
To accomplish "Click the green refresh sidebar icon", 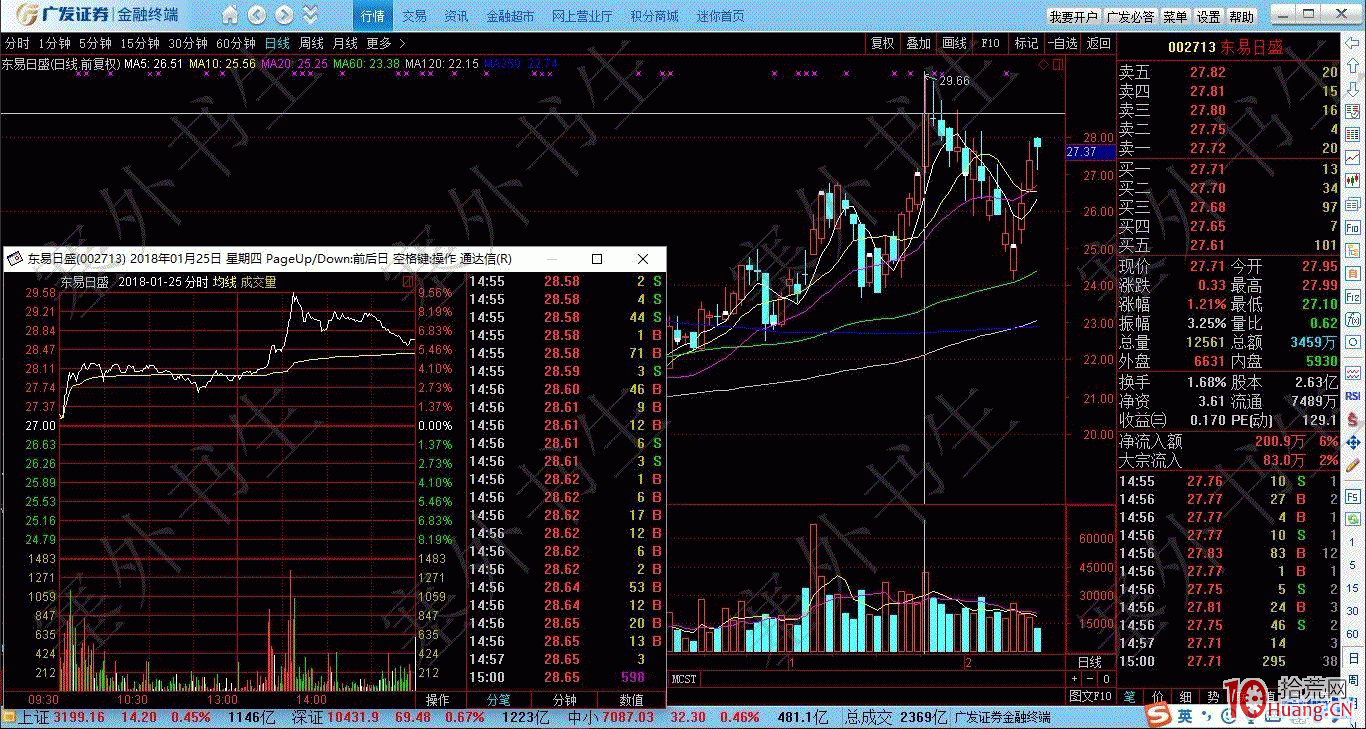I will click(x=1353, y=520).
